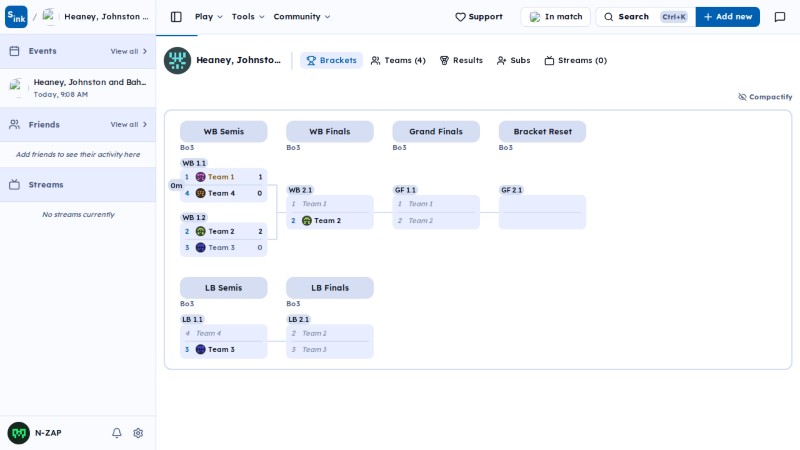Toggle the sidebar panel icon

point(176,17)
